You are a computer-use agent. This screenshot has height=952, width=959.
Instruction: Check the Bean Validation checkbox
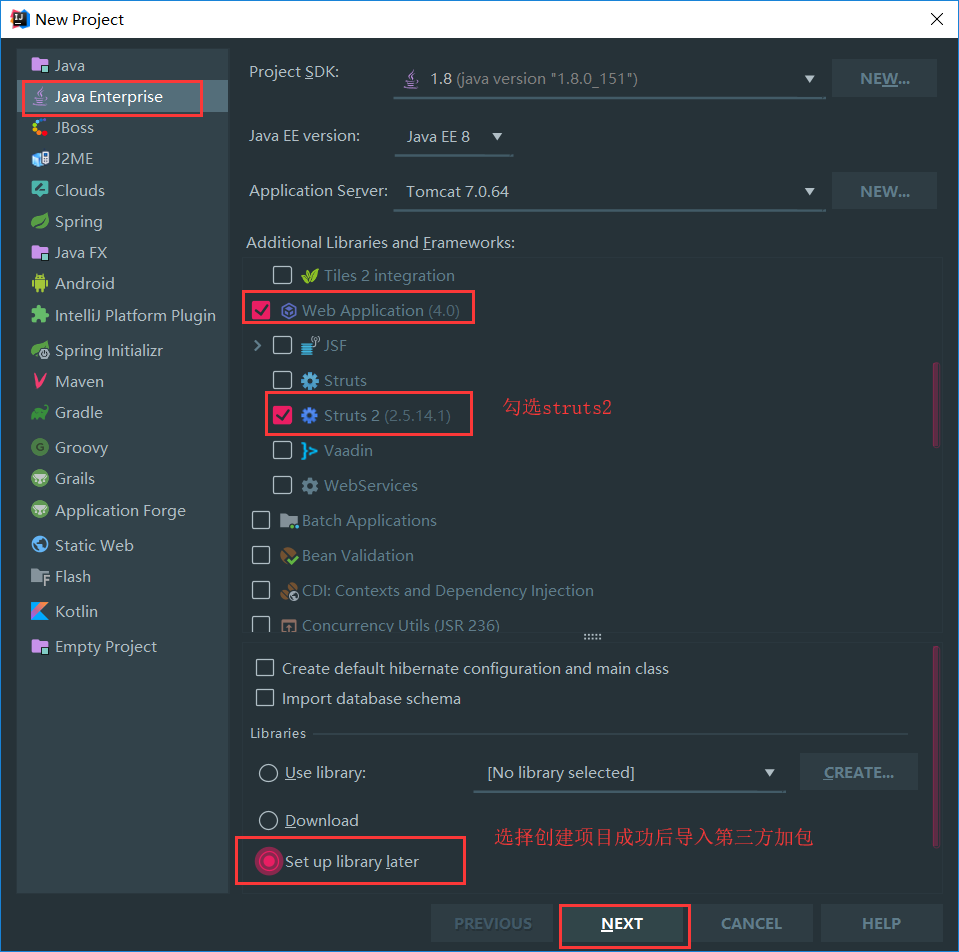pyautogui.click(x=261, y=555)
